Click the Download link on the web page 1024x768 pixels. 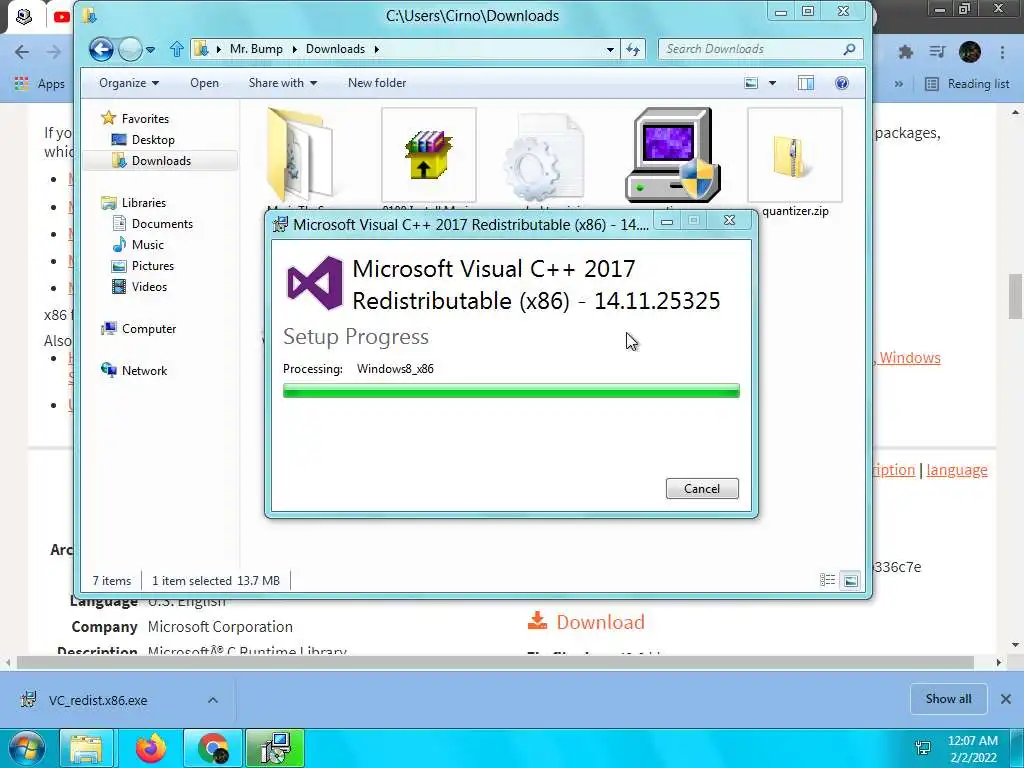[586, 622]
